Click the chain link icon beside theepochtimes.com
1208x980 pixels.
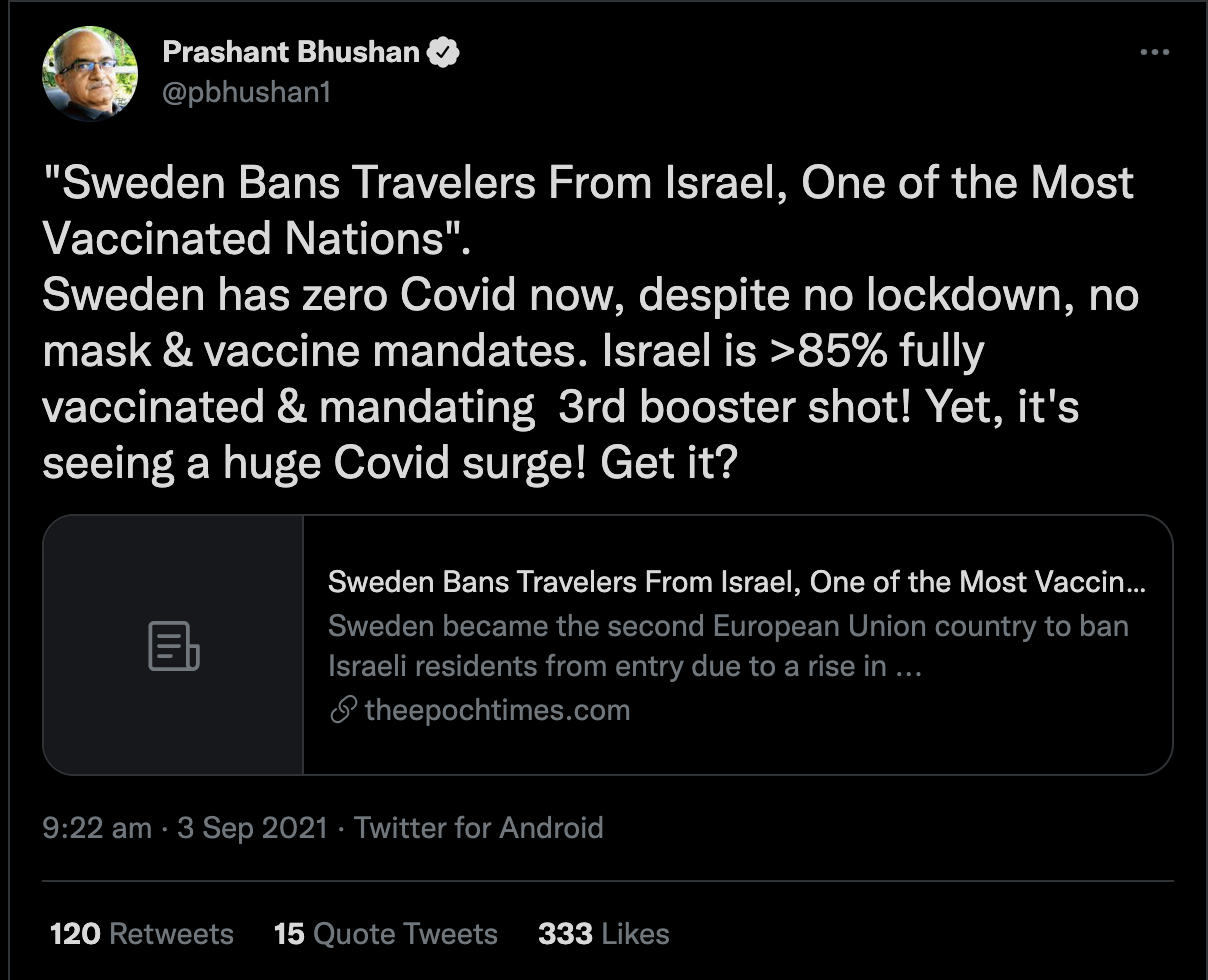coord(343,711)
